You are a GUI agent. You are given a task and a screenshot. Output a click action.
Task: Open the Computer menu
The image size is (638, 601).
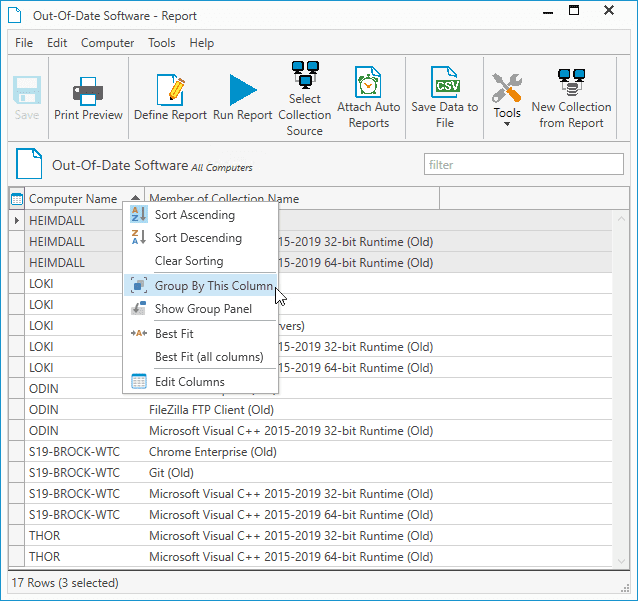coord(107,43)
